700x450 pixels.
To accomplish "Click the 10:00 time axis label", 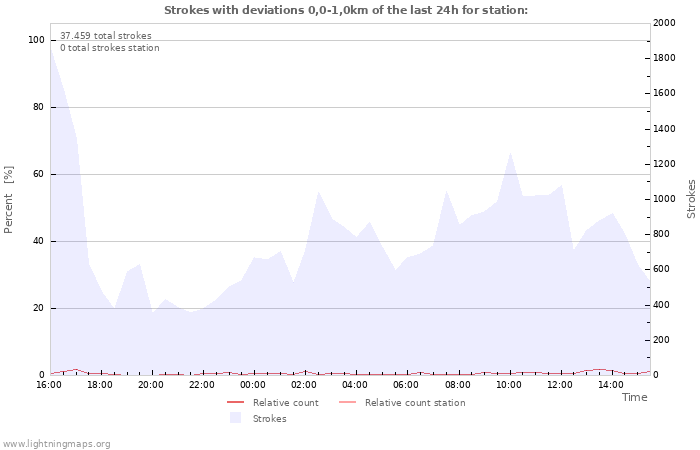I will (509, 384).
